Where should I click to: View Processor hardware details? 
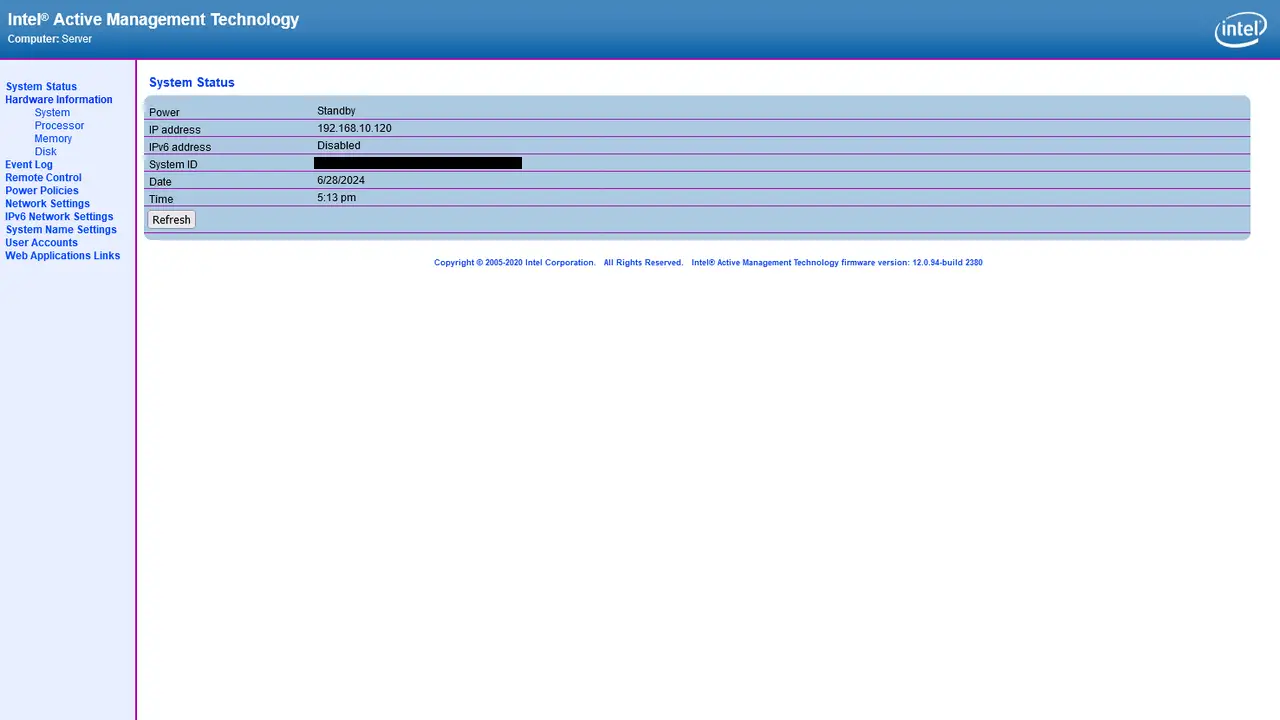tap(59, 126)
